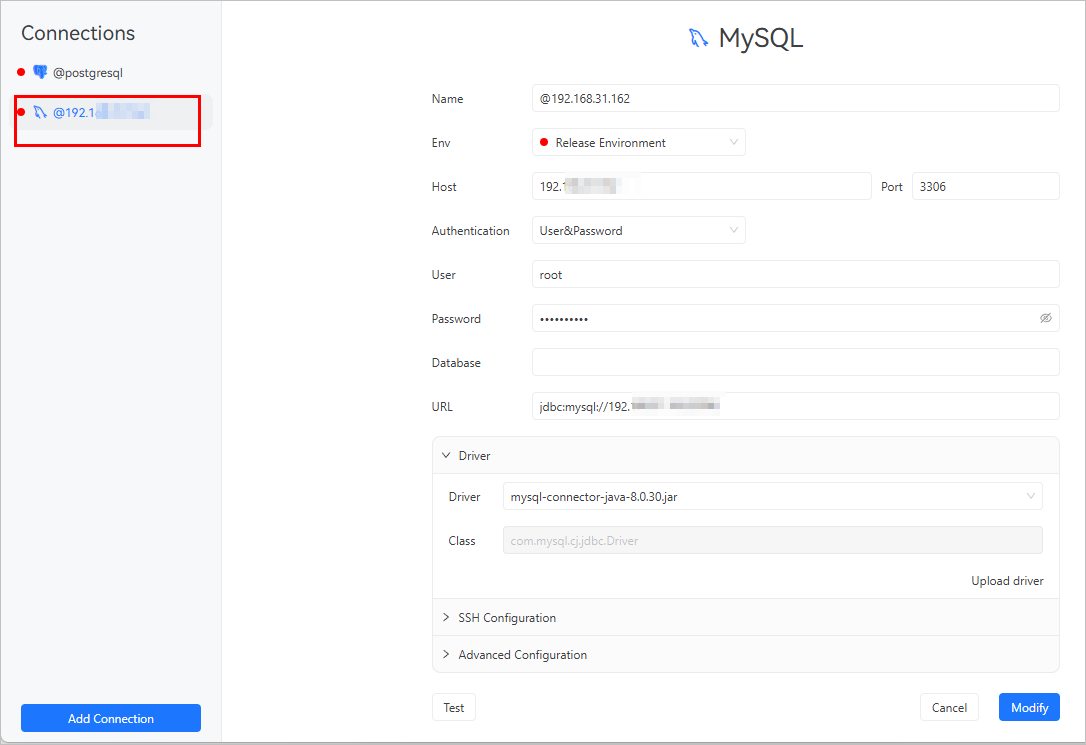The width and height of the screenshot is (1086, 745).
Task: Open the Driver dropdown showing mysql-connector-java-8.0.30.jar
Action: tap(772, 496)
